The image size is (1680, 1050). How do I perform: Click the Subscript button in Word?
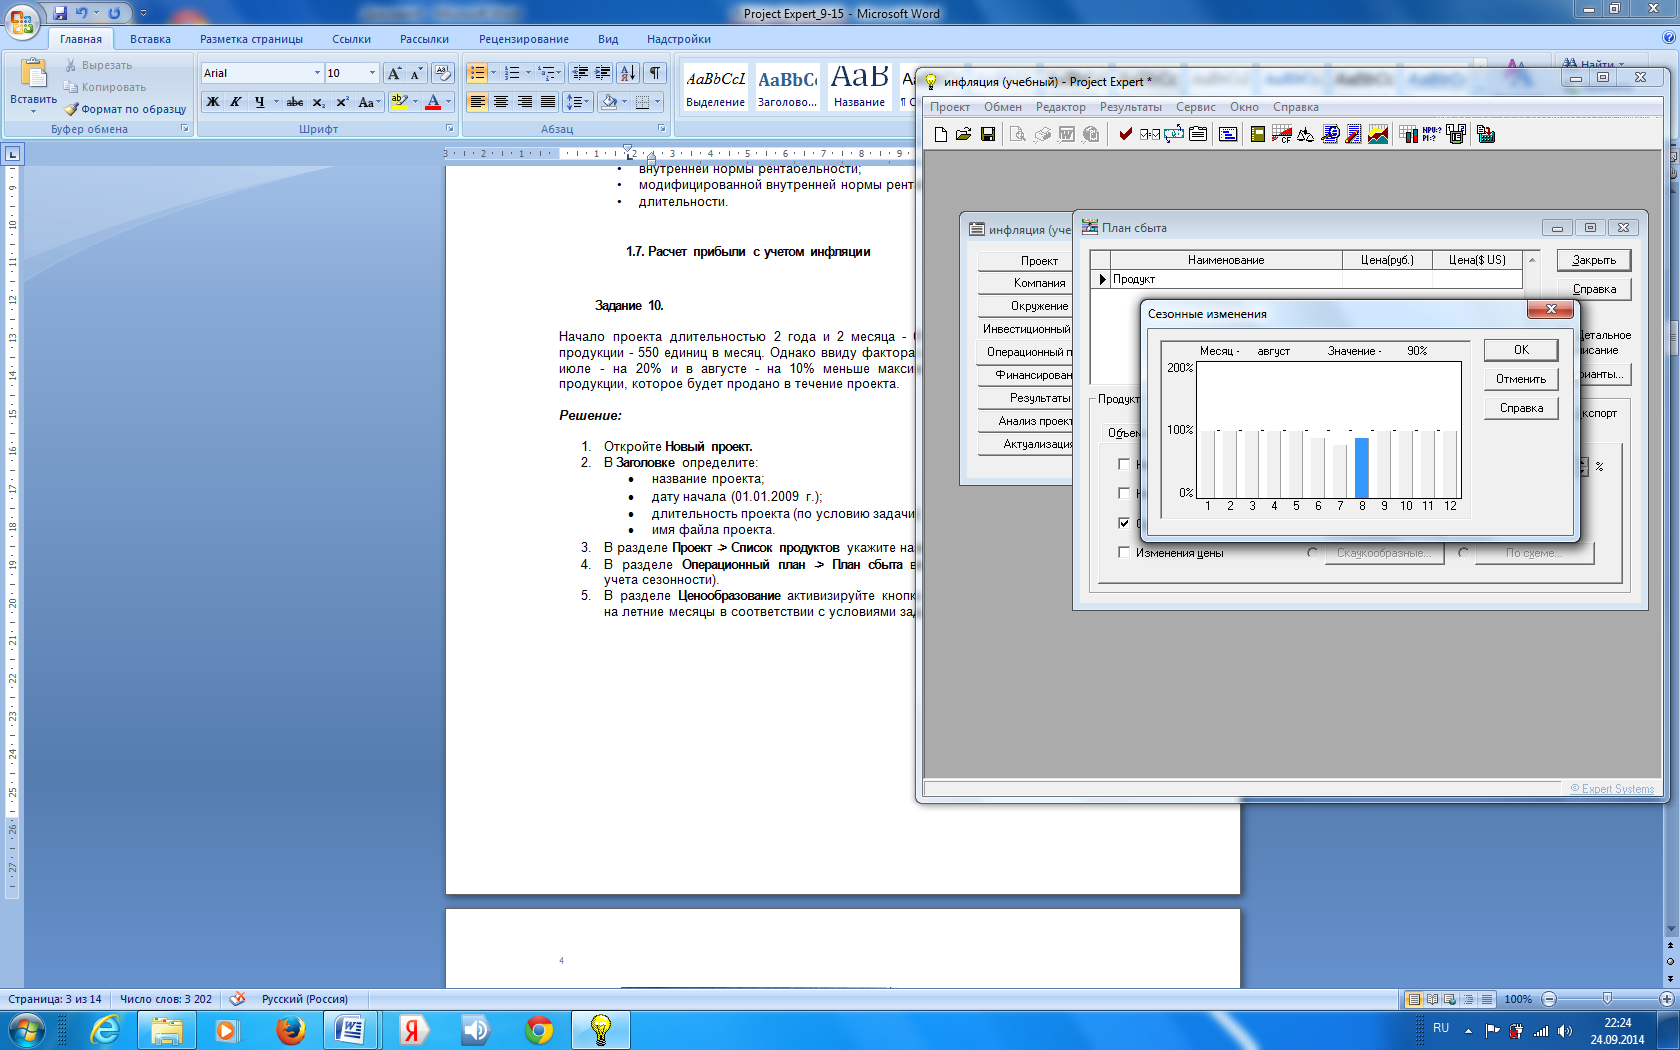319,102
